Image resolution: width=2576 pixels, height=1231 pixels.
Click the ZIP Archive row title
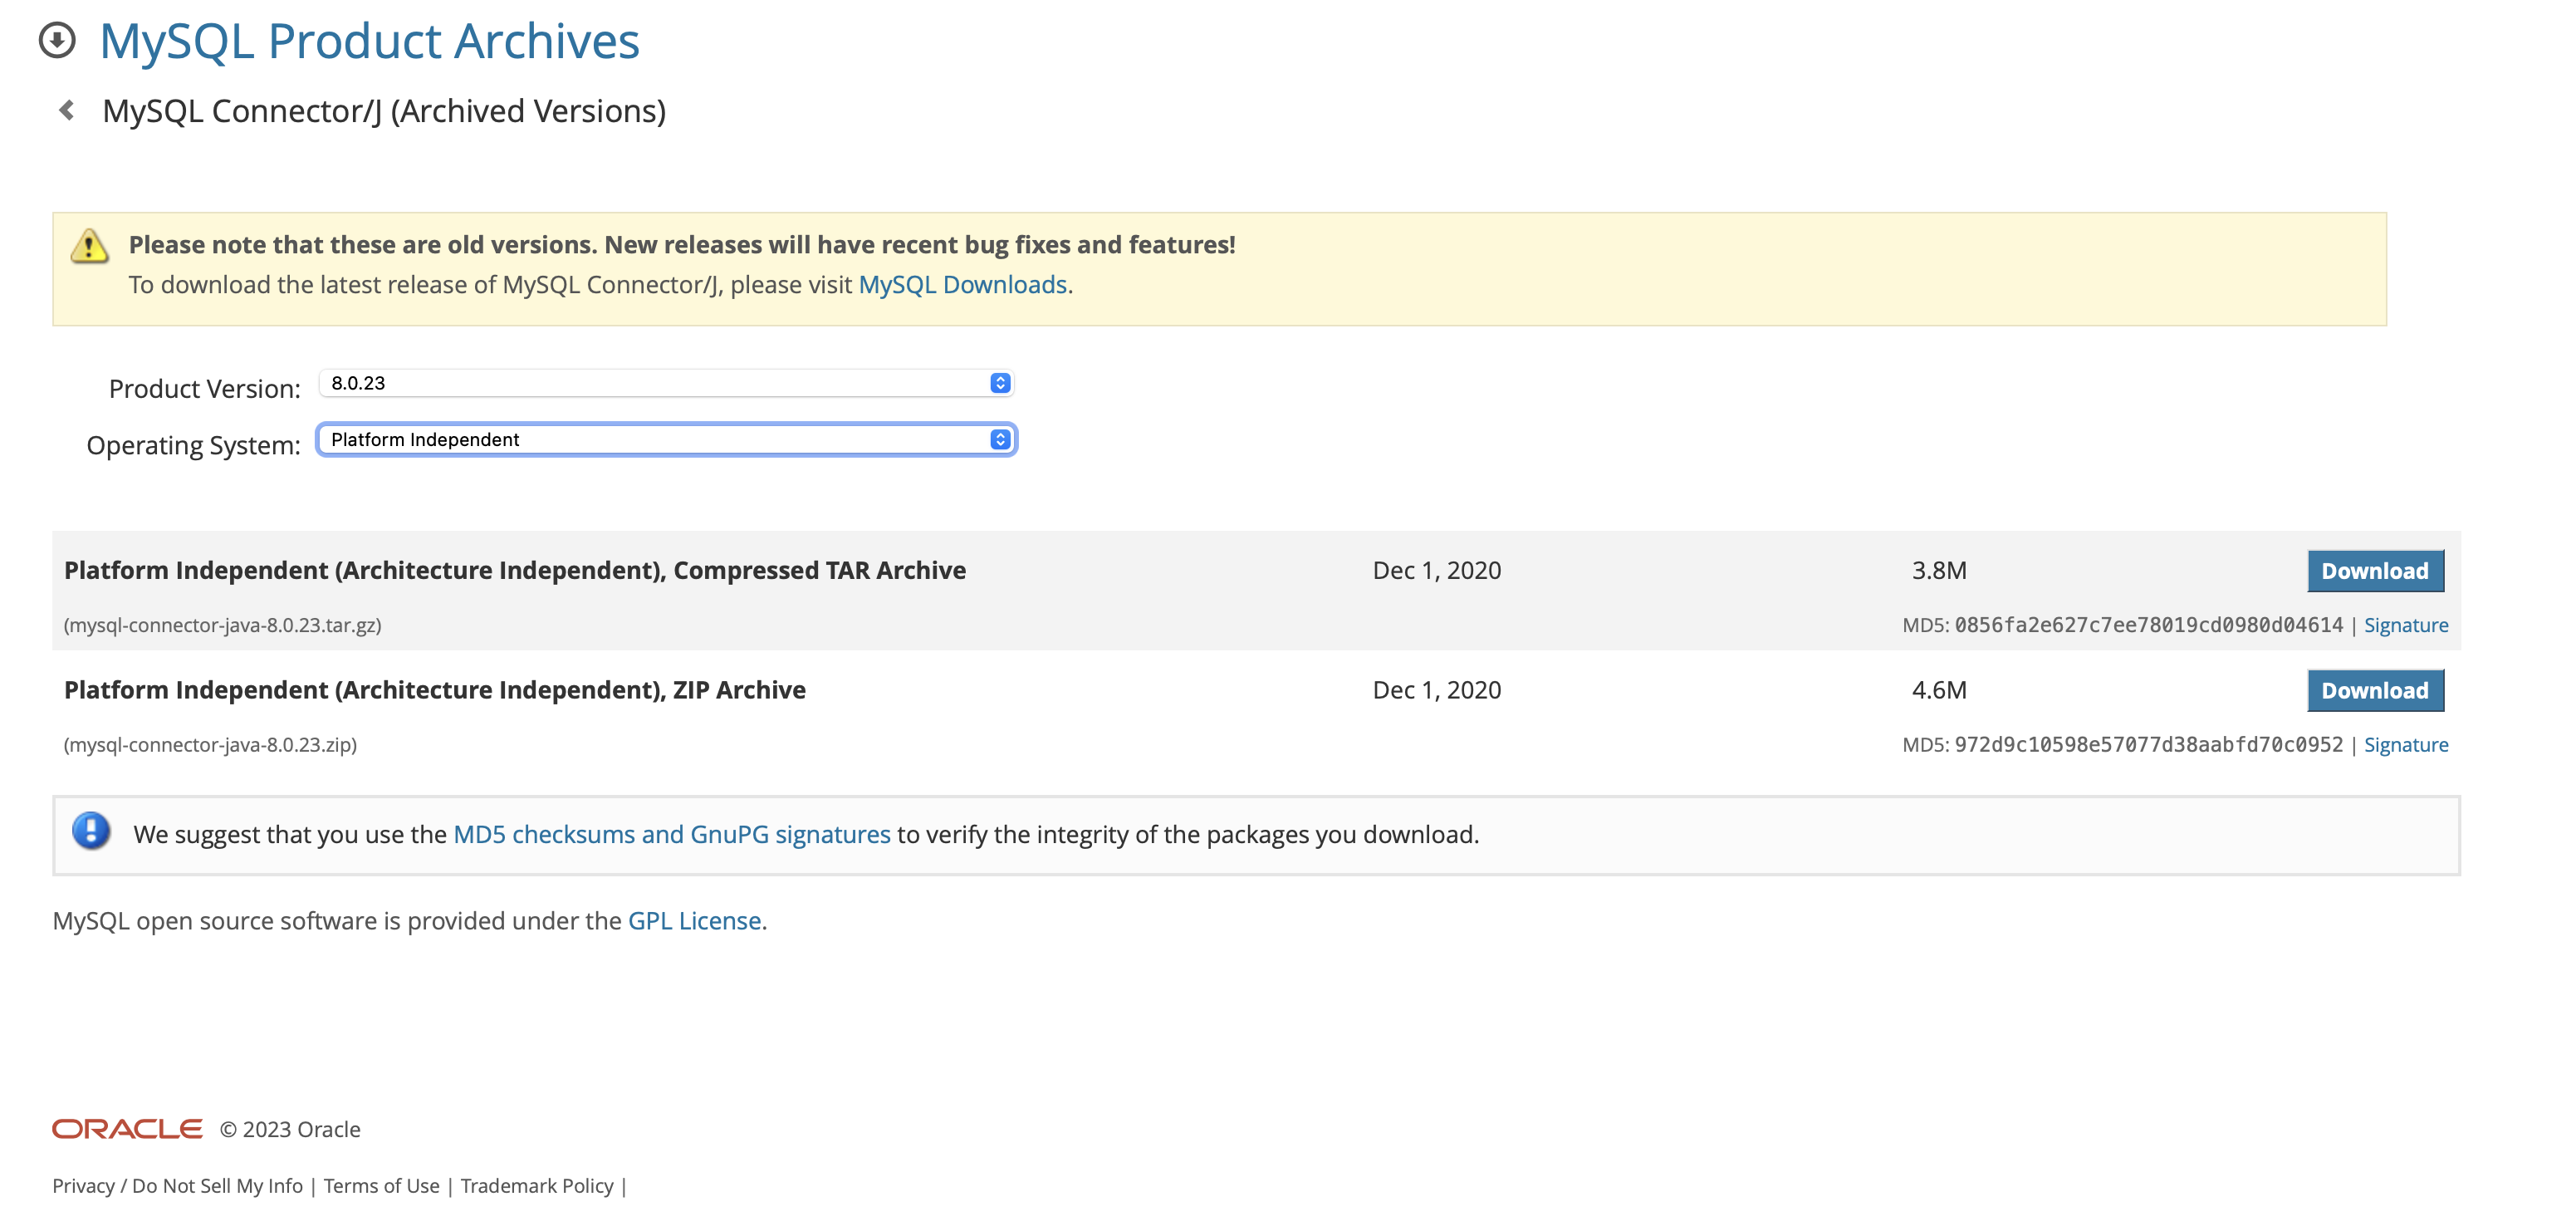point(435,691)
